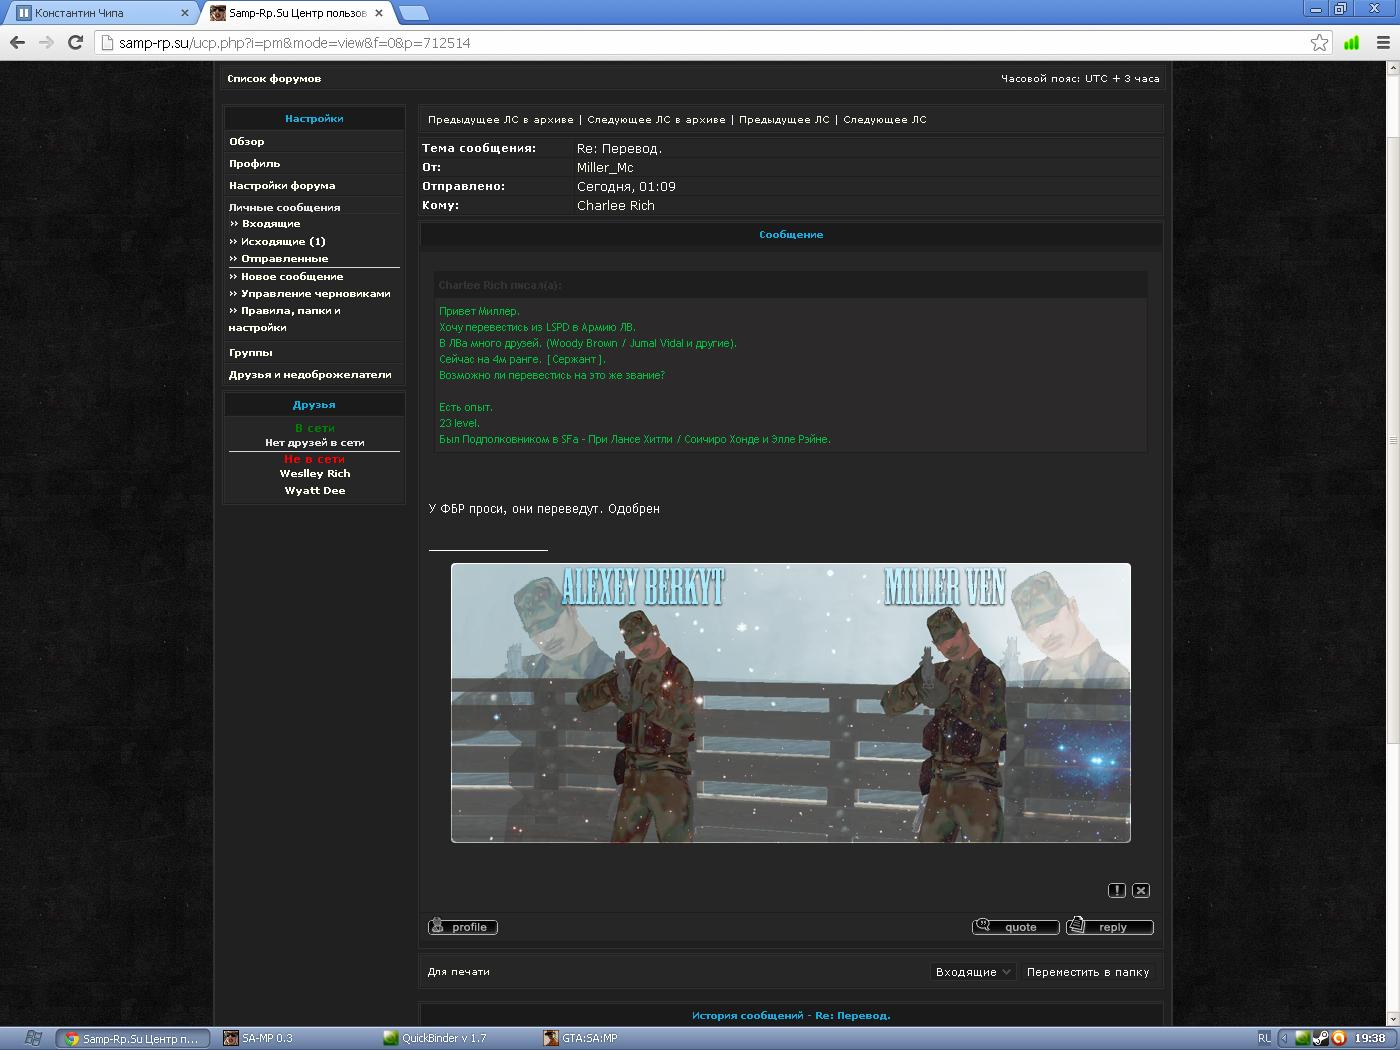Select the Samp-Rp.Su browser tab
The height and width of the screenshot is (1050, 1400).
point(296,13)
